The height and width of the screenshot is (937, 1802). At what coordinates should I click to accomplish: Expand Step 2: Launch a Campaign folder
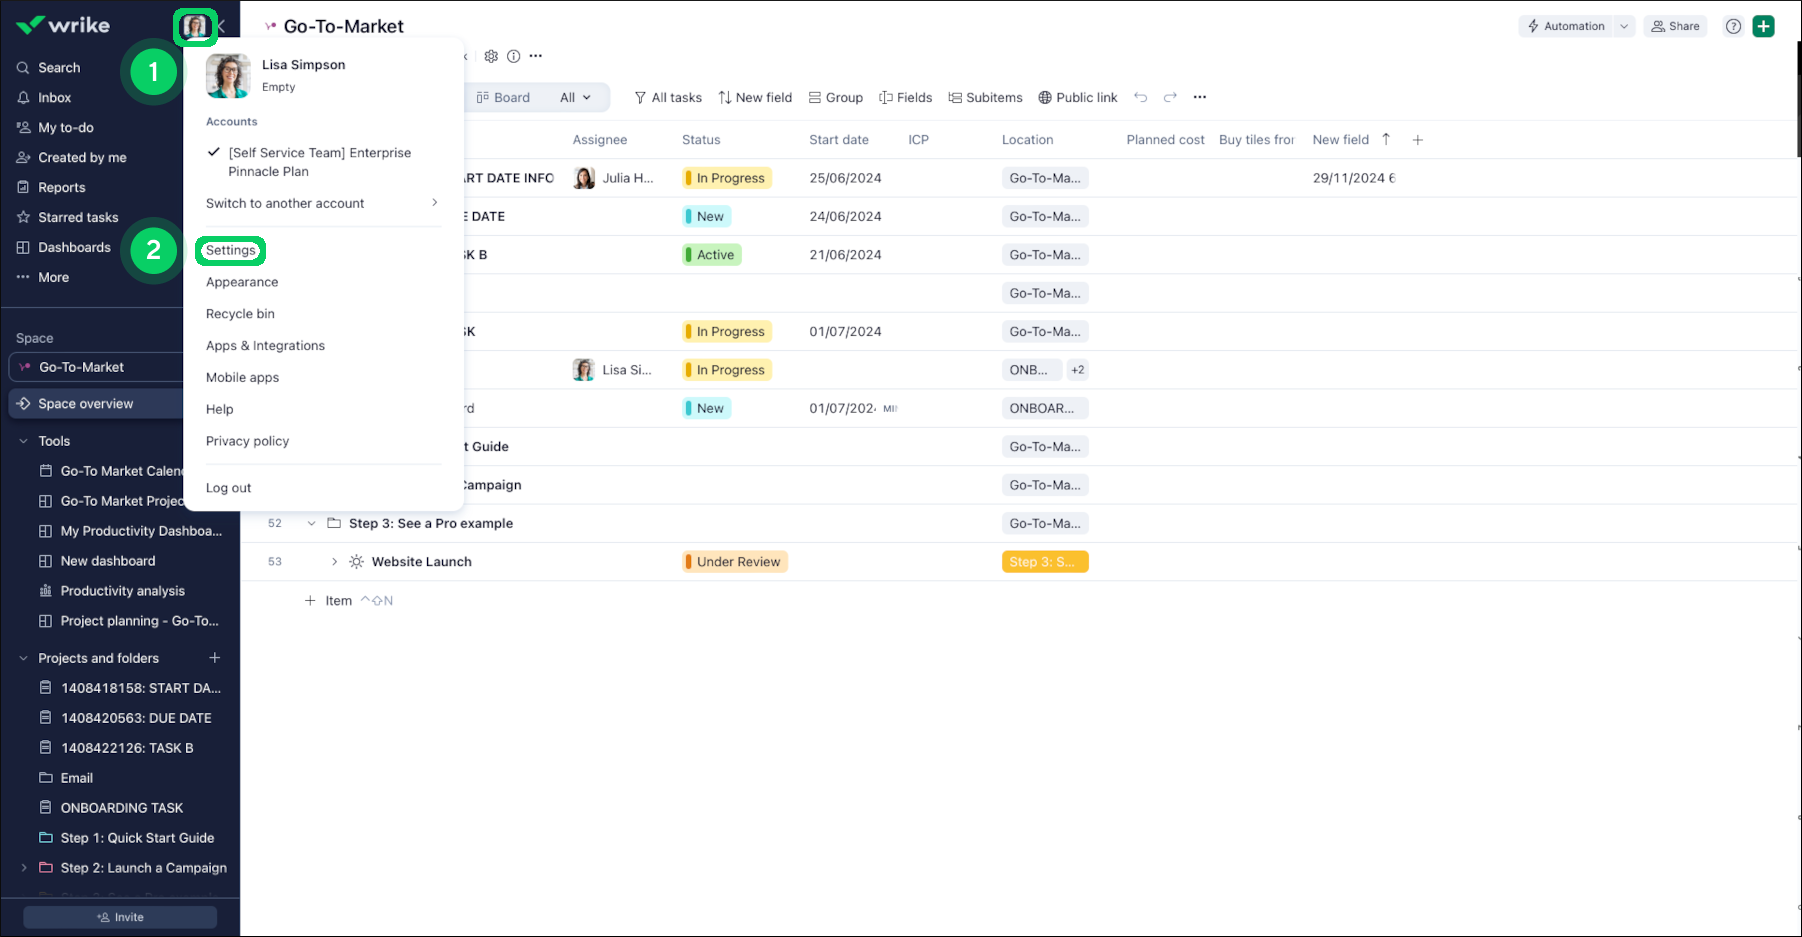pyautogui.click(x=24, y=868)
